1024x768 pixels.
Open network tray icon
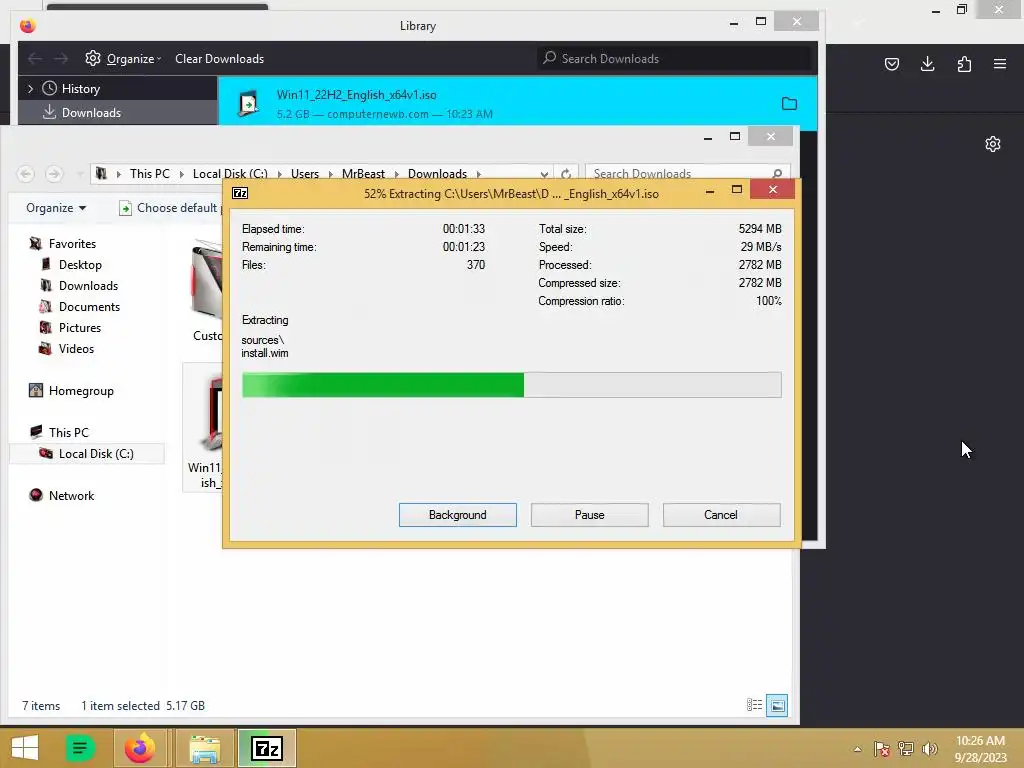pyautogui.click(x=906, y=748)
